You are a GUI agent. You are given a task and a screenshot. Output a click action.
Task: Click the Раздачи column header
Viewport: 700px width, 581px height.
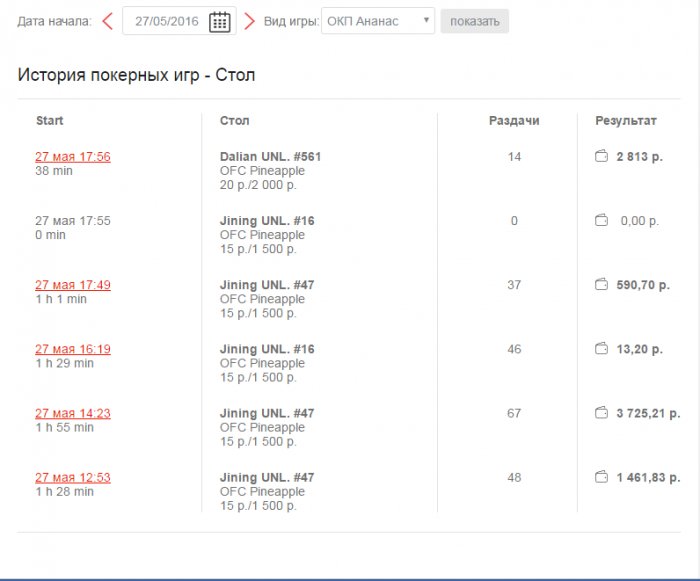(514, 121)
